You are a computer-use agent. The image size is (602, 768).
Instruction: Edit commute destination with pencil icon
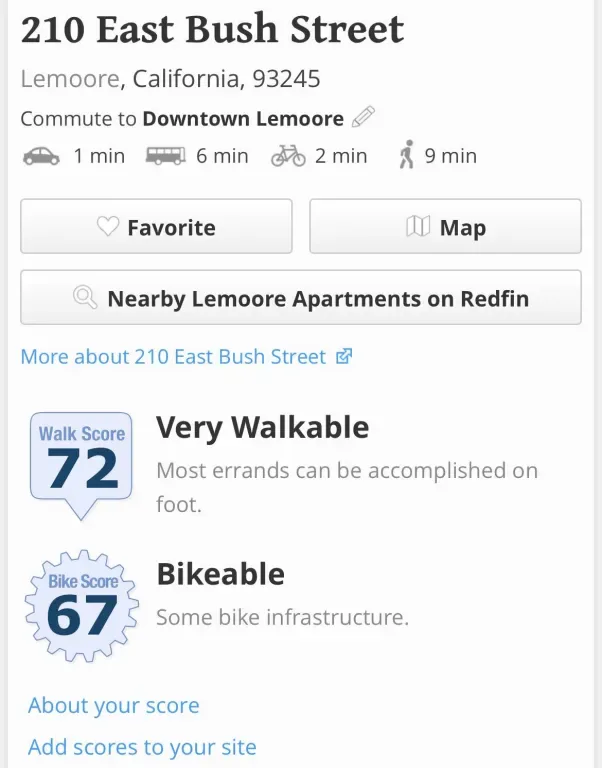(363, 118)
